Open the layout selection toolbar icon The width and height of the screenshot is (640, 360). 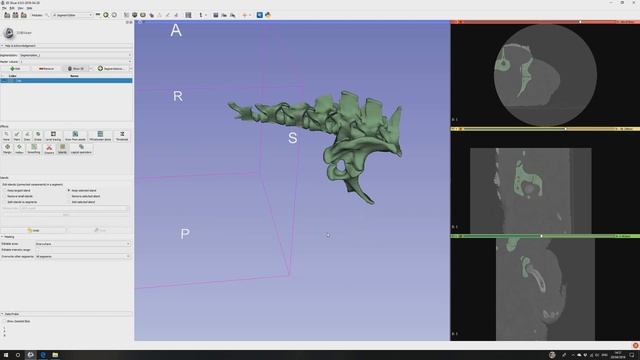point(188,15)
